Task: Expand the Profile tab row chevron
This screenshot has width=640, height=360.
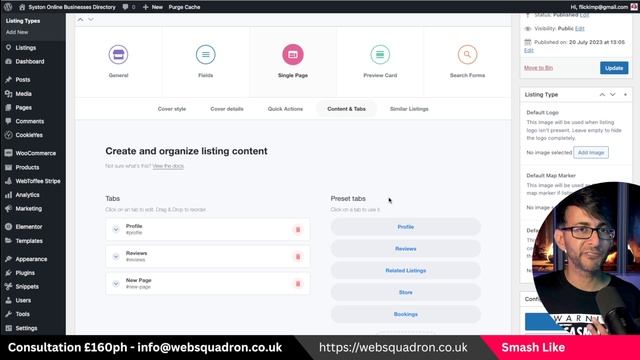Action: click(x=116, y=229)
